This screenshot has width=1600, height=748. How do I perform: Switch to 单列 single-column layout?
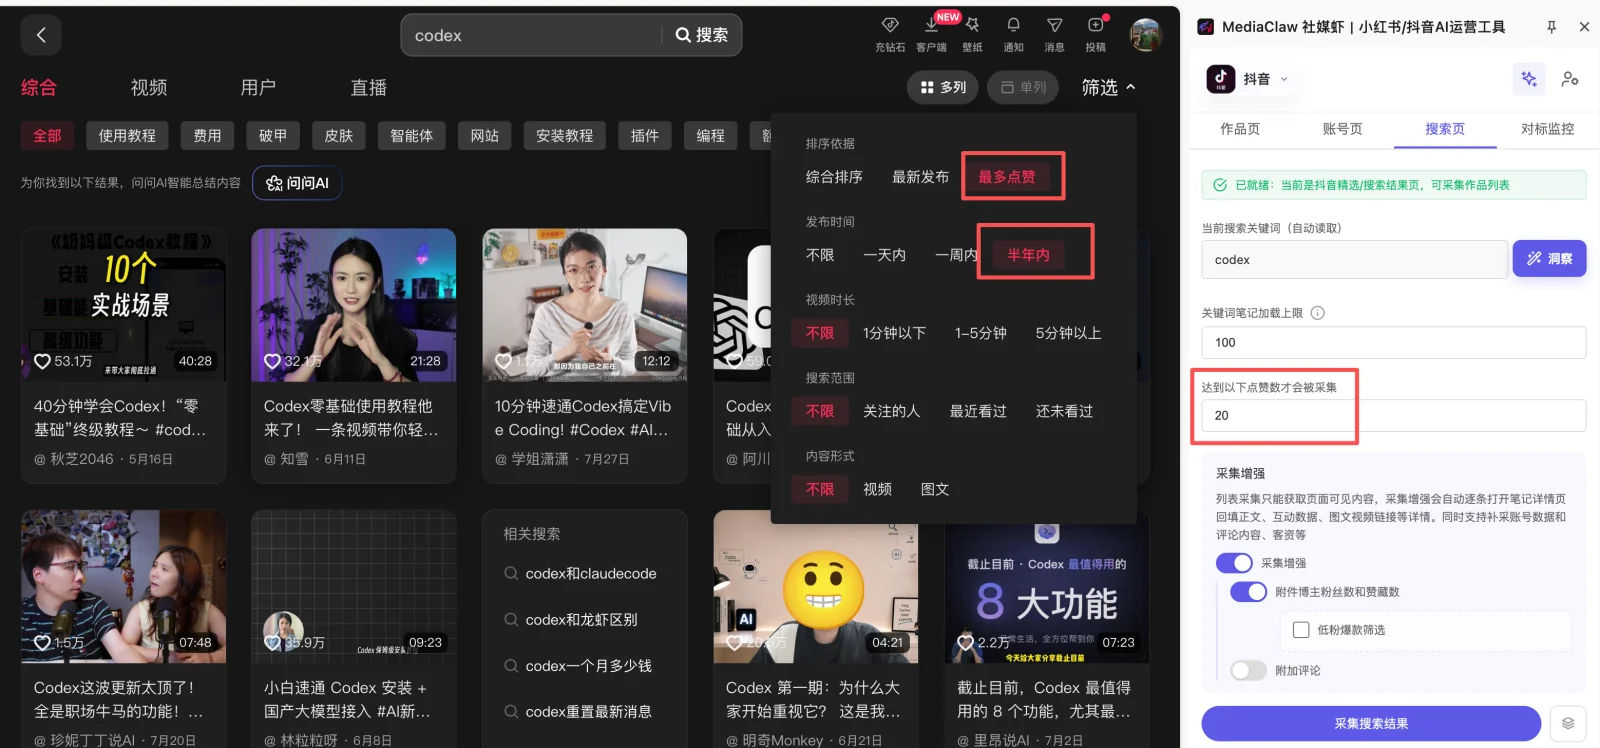tap(1023, 87)
